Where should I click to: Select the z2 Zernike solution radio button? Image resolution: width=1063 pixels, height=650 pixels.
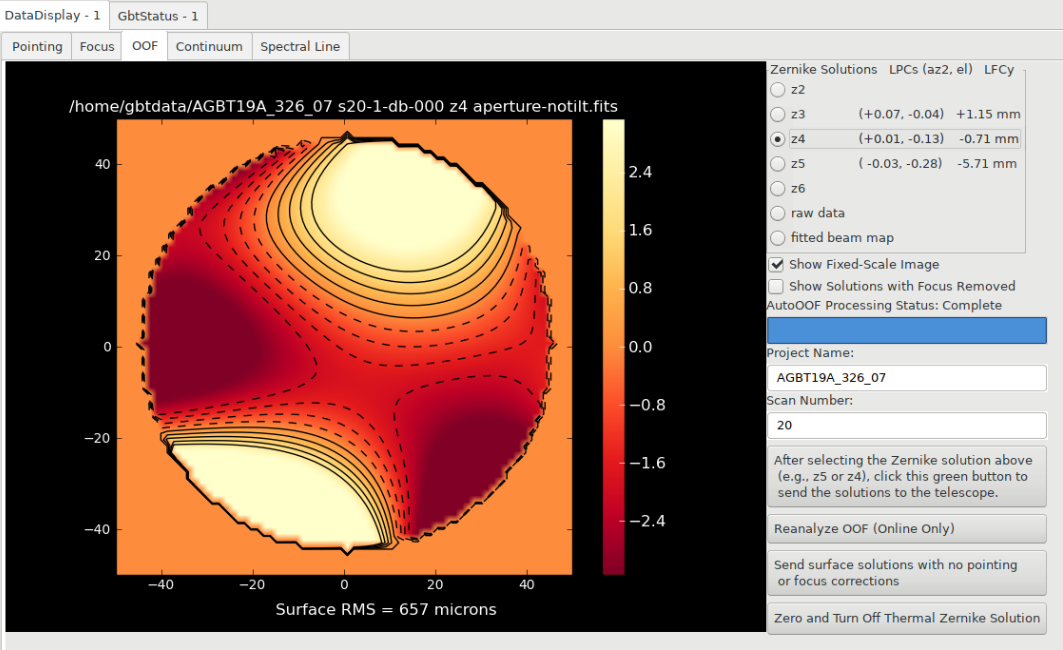tap(778, 89)
